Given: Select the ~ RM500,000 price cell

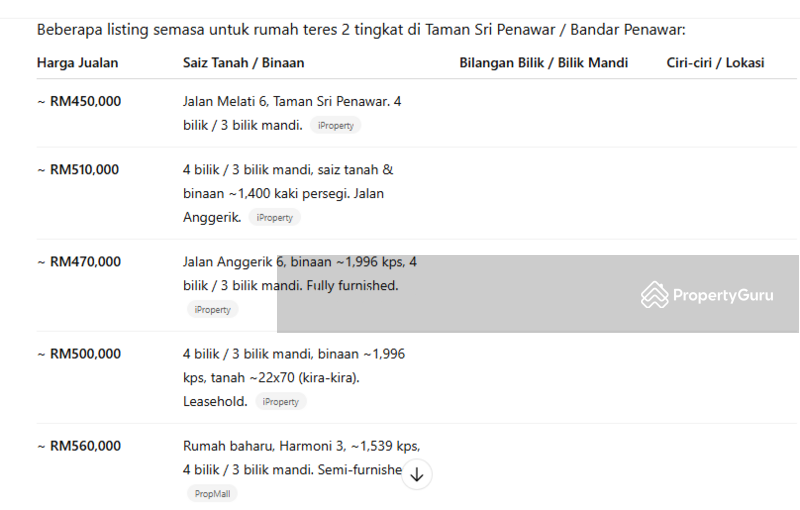Looking at the screenshot, I should (x=79, y=354).
